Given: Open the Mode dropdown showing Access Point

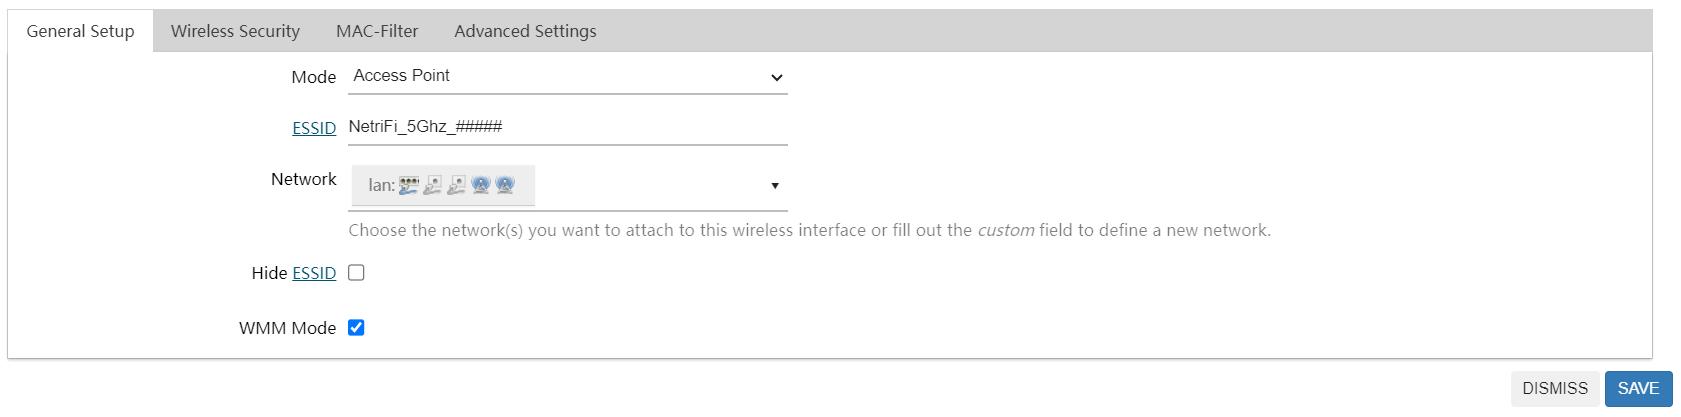Looking at the screenshot, I should click(567, 77).
